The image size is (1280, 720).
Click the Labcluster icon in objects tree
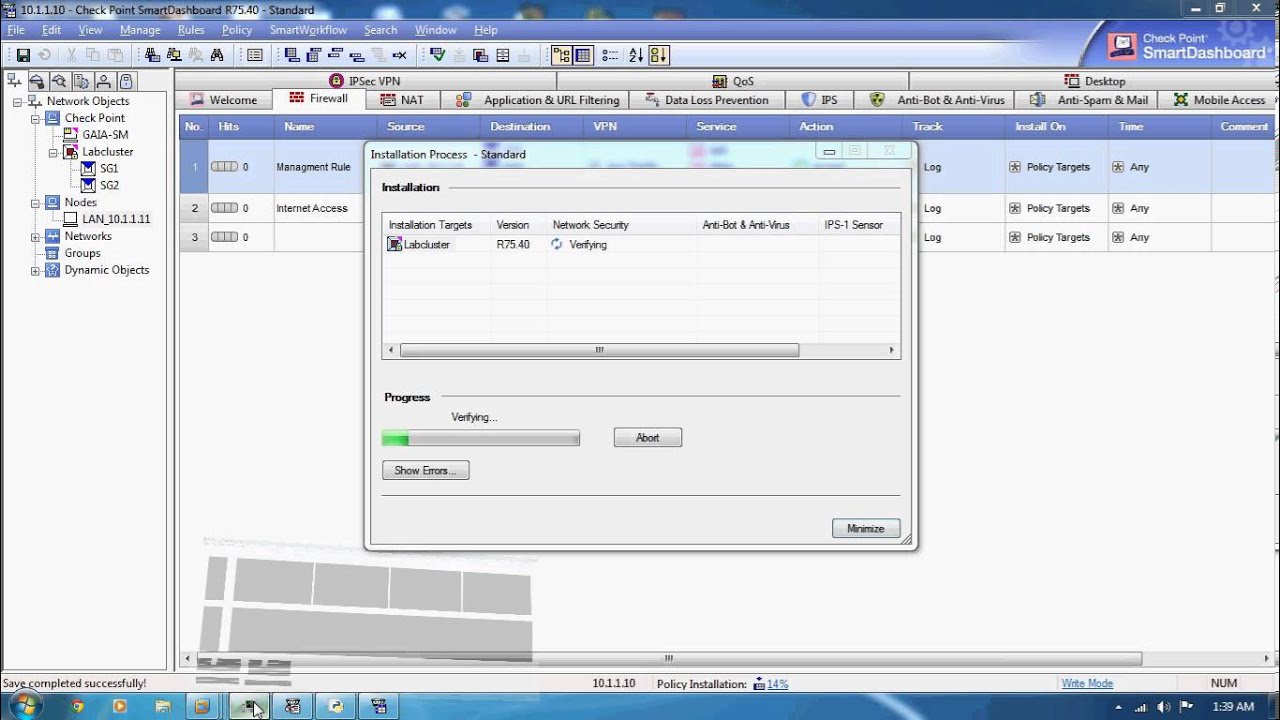point(71,152)
